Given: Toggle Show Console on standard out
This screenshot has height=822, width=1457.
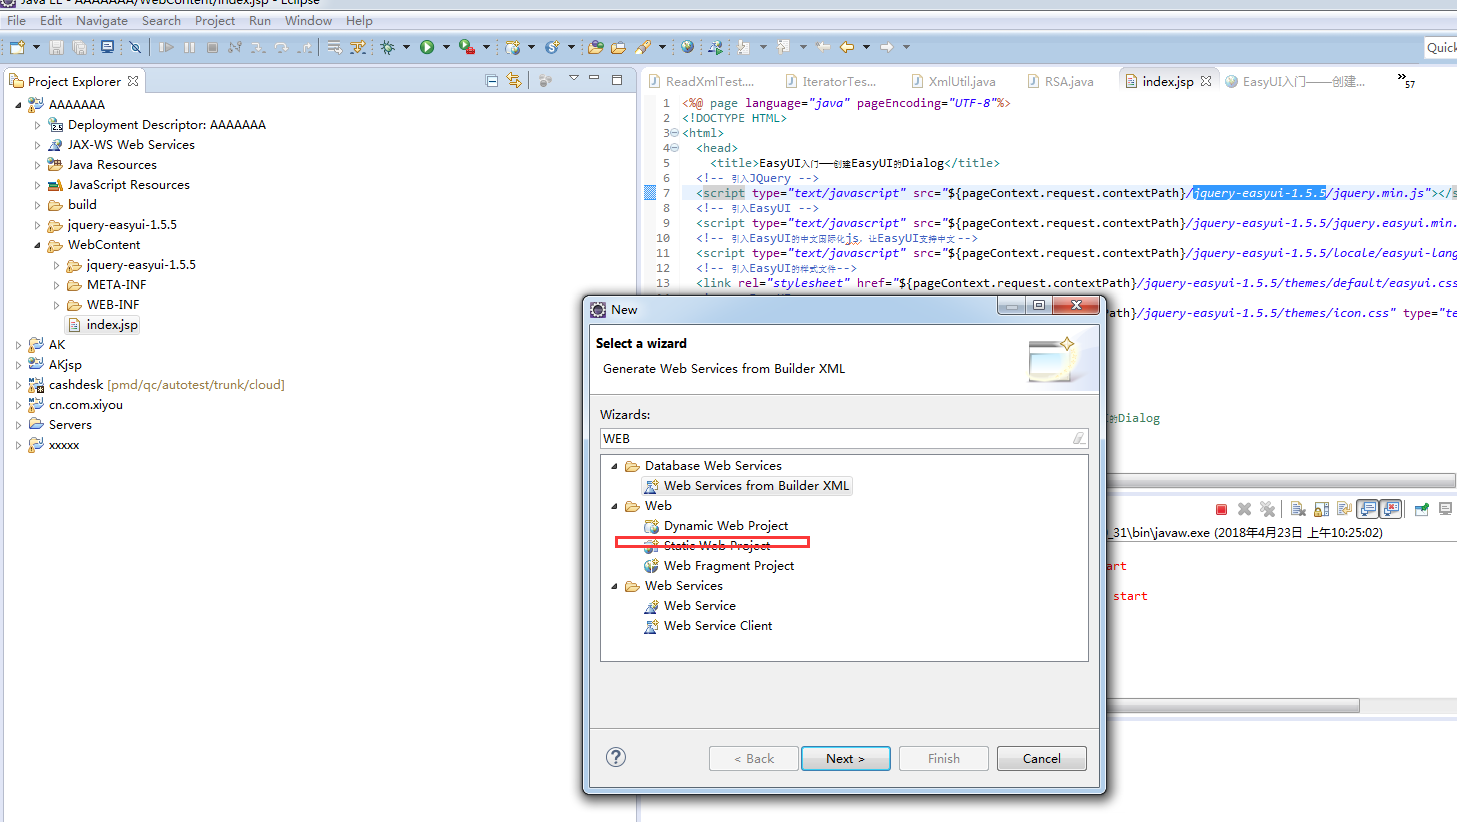Looking at the screenshot, I should [x=1367, y=509].
